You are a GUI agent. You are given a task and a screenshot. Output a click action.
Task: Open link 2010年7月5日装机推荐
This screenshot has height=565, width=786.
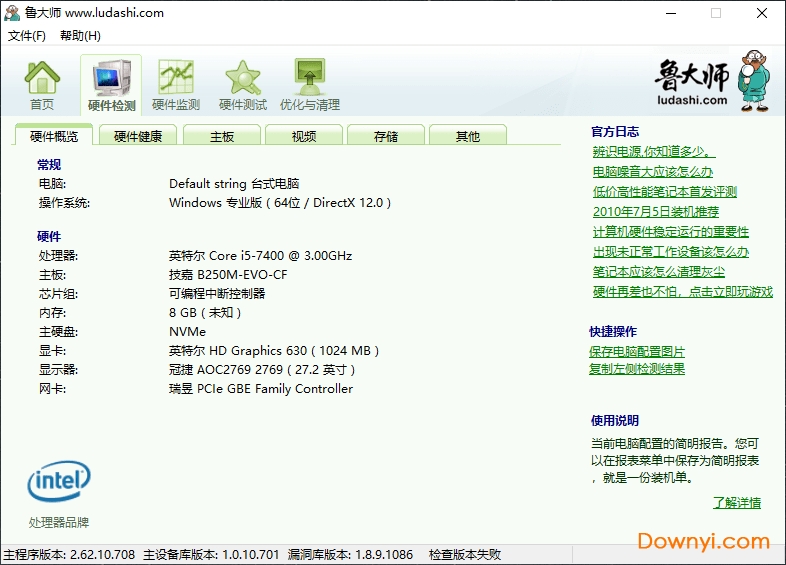point(656,212)
